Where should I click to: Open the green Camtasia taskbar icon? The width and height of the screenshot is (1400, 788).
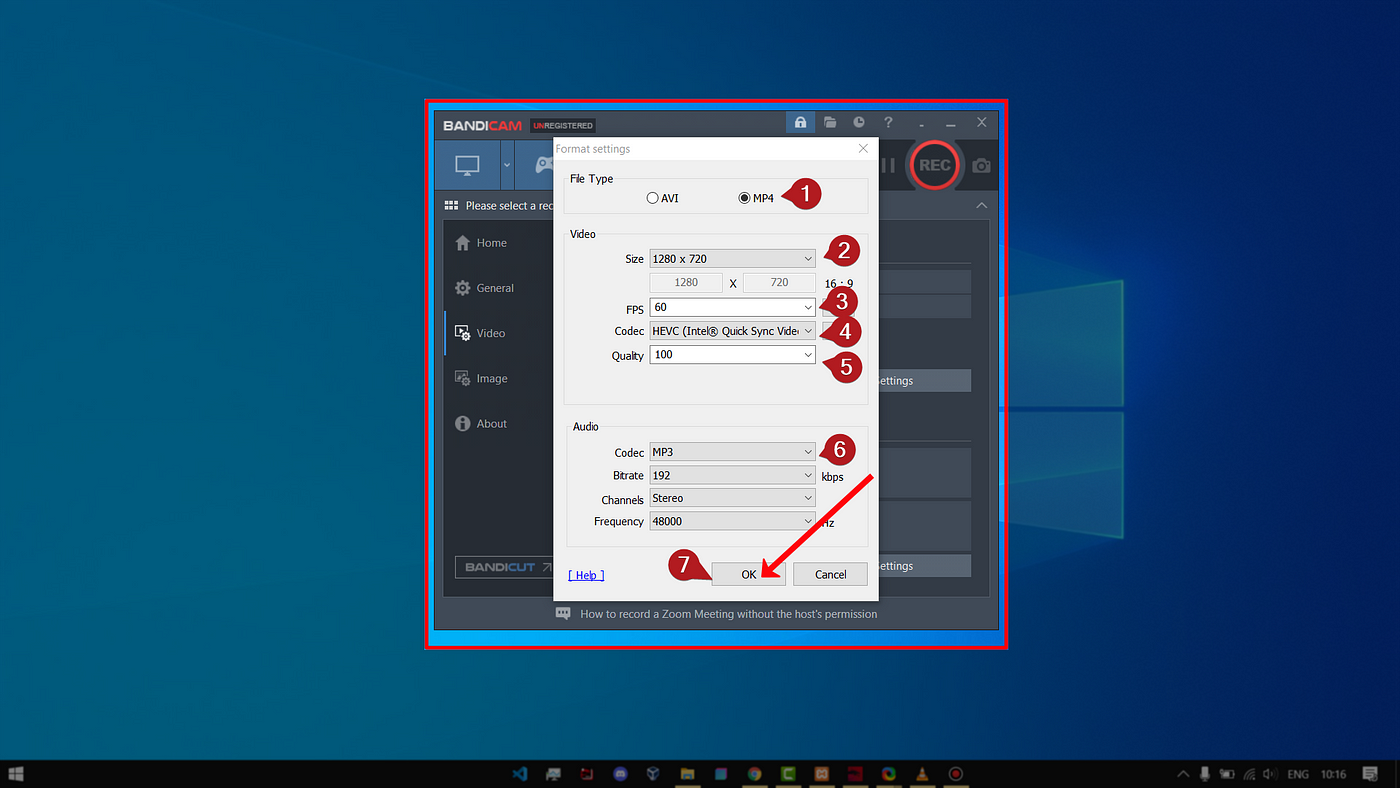pos(788,774)
